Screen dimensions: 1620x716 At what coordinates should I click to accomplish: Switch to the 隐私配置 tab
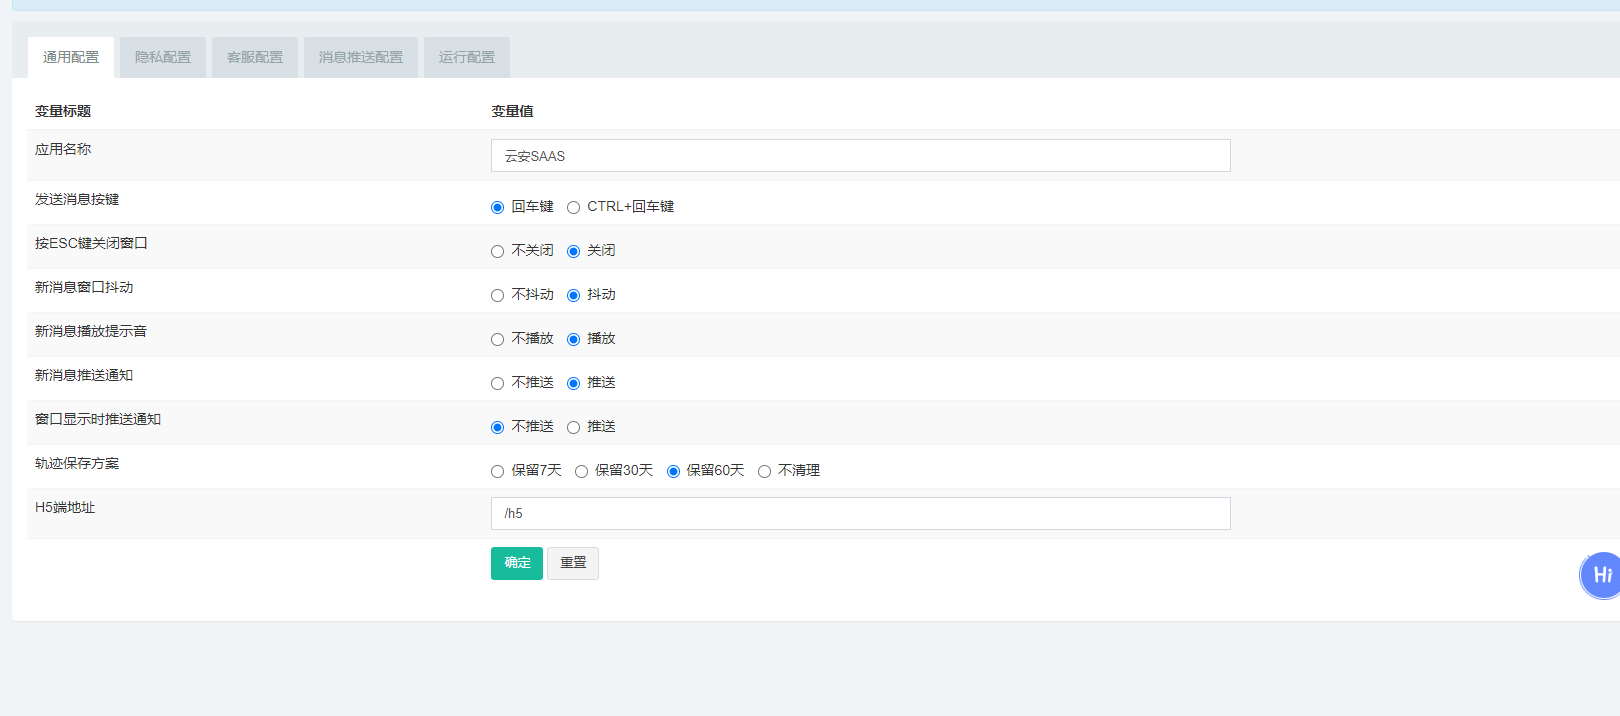tap(163, 57)
